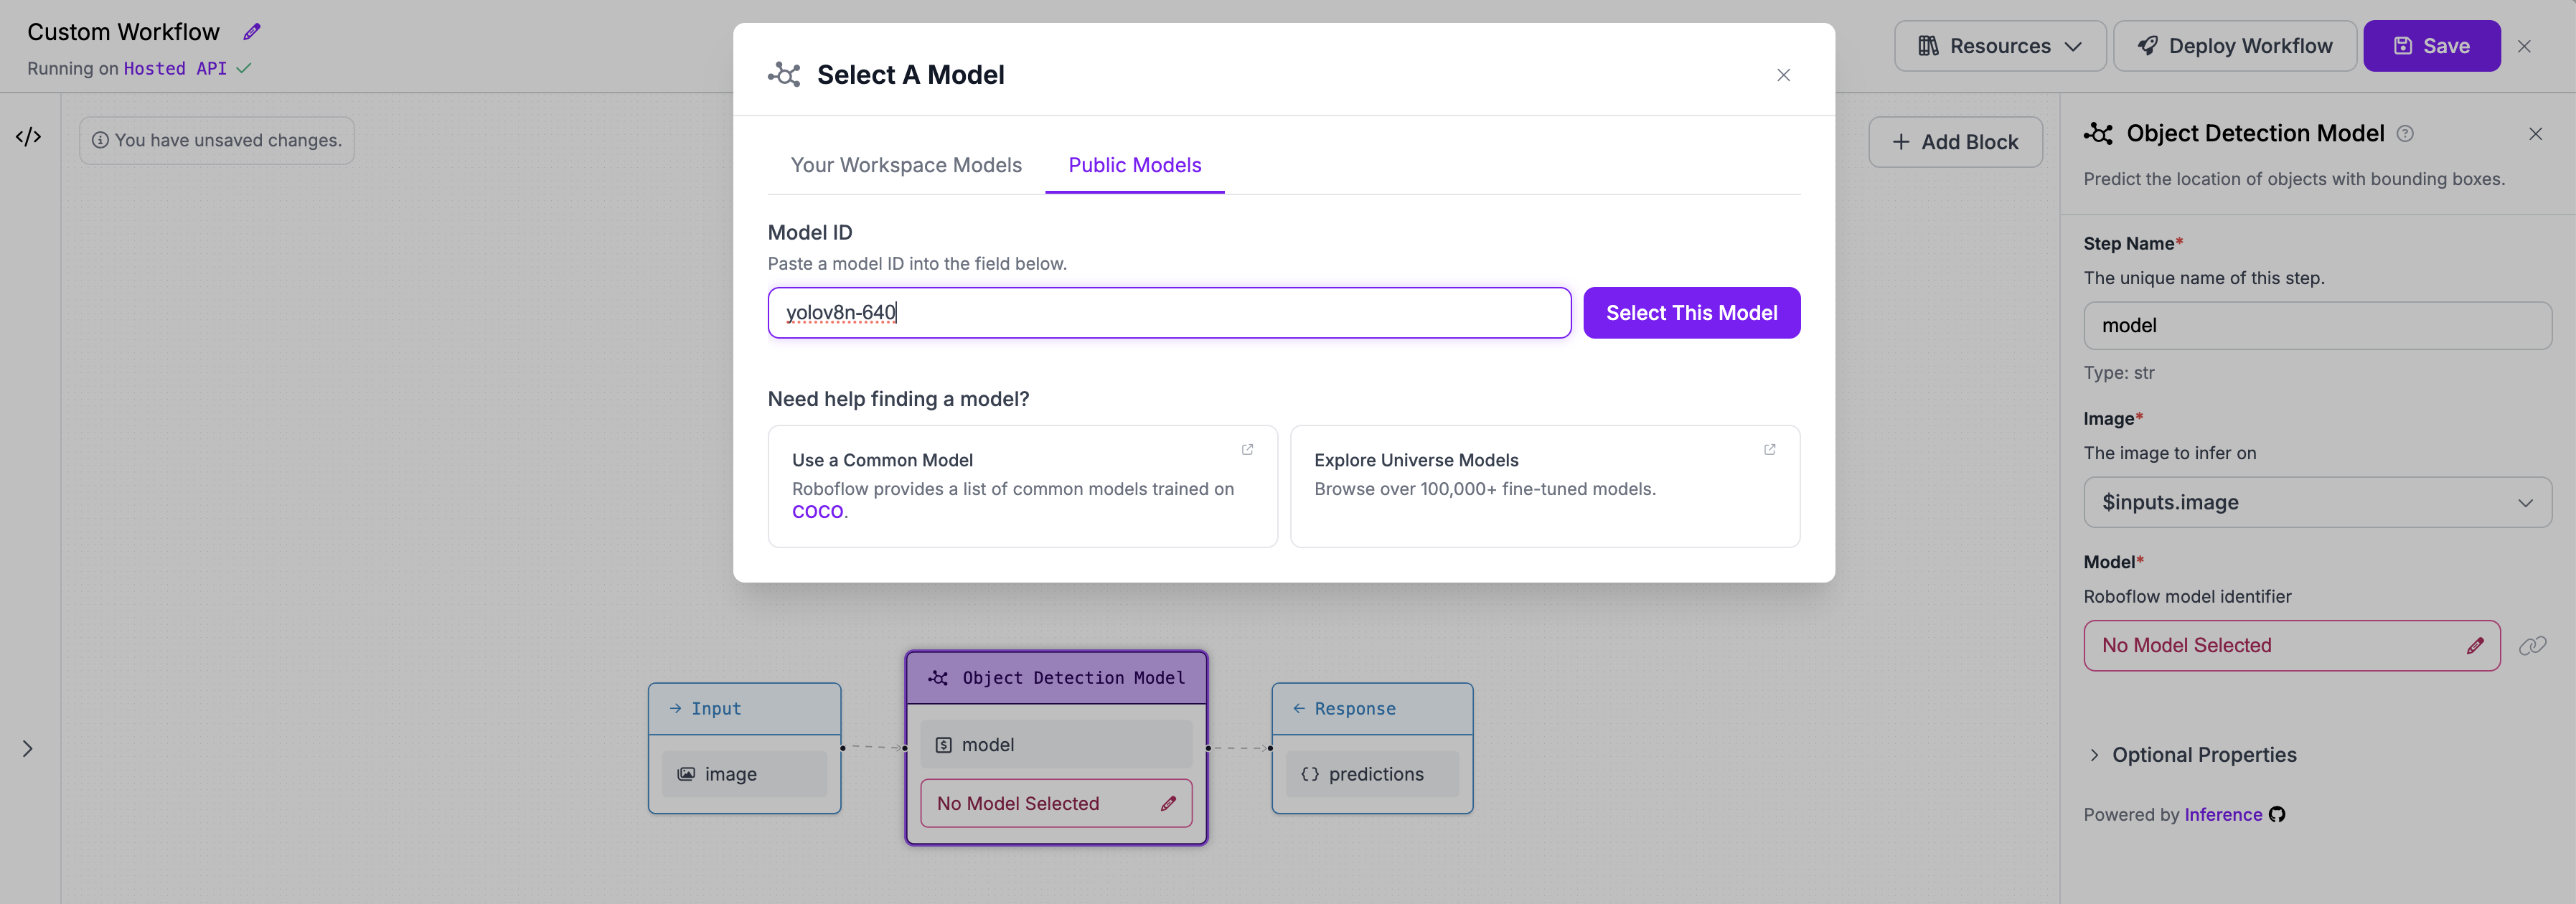Click the plus icon on Add Block

tap(1900, 142)
